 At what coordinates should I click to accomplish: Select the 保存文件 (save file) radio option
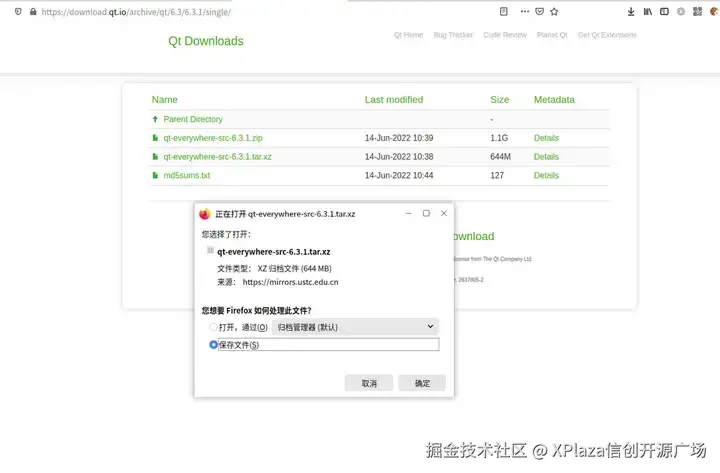[x=213, y=344]
